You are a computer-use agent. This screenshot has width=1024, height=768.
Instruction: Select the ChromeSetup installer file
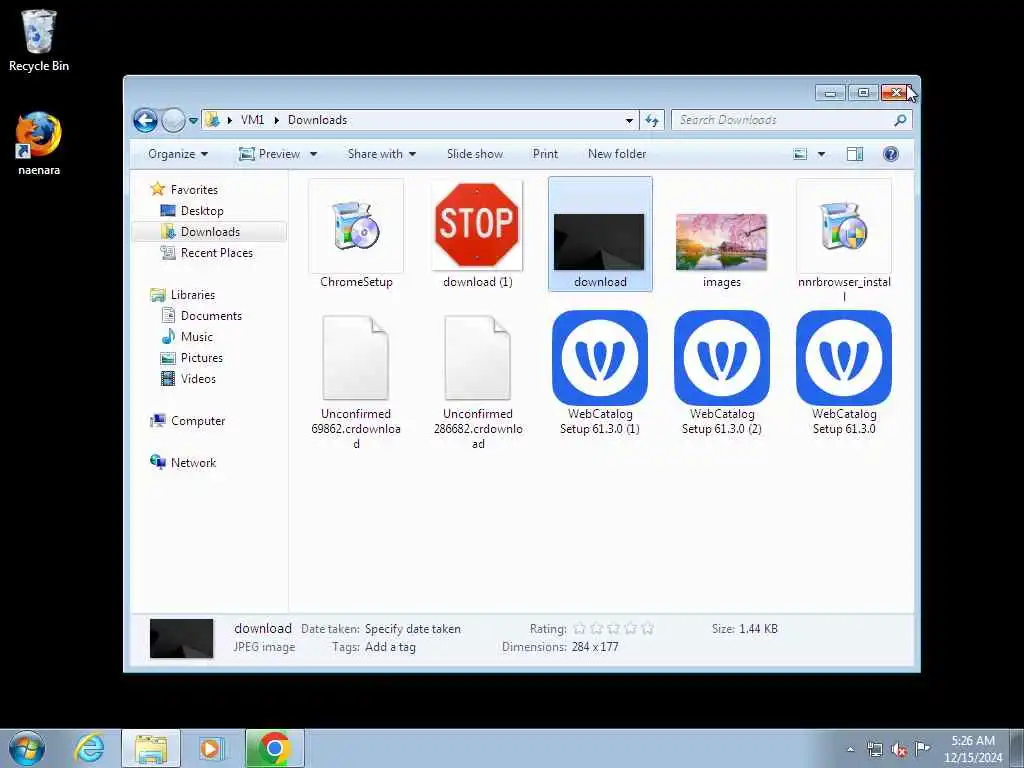coord(356,234)
